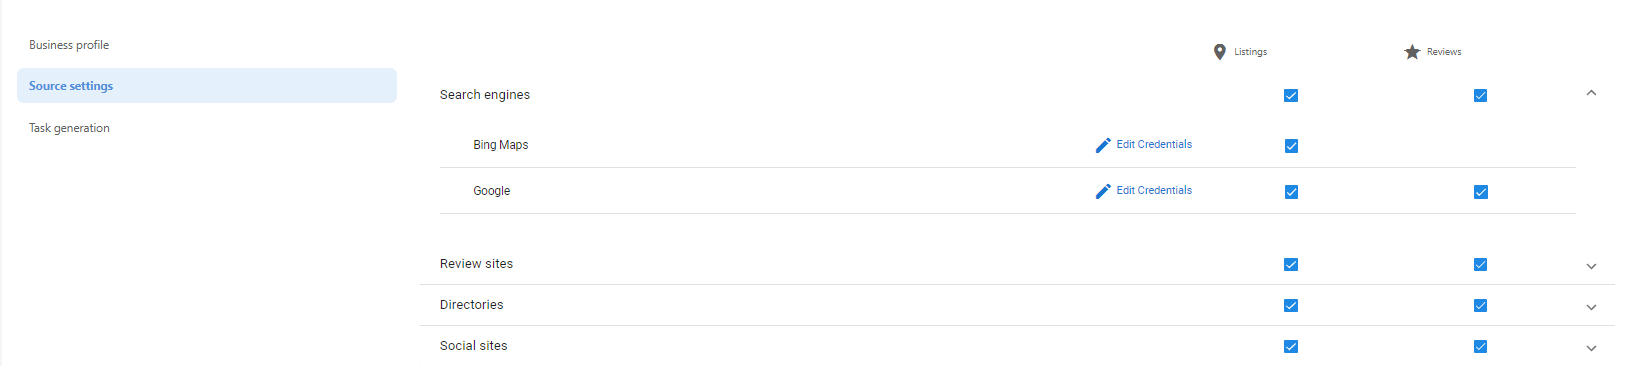Expand the Review sites section

(x=1591, y=266)
